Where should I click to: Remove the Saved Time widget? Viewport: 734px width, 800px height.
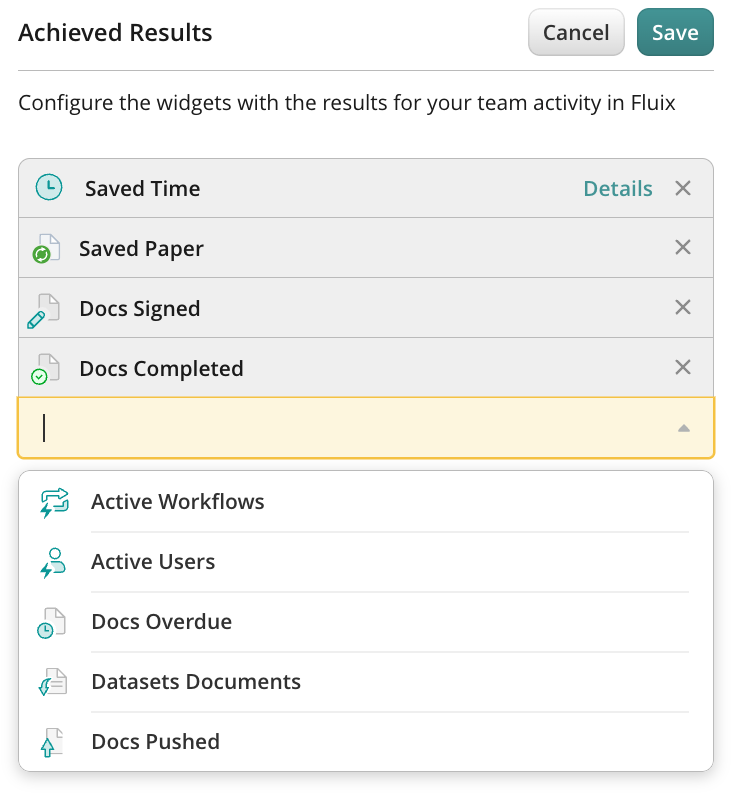tap(683, 188)
